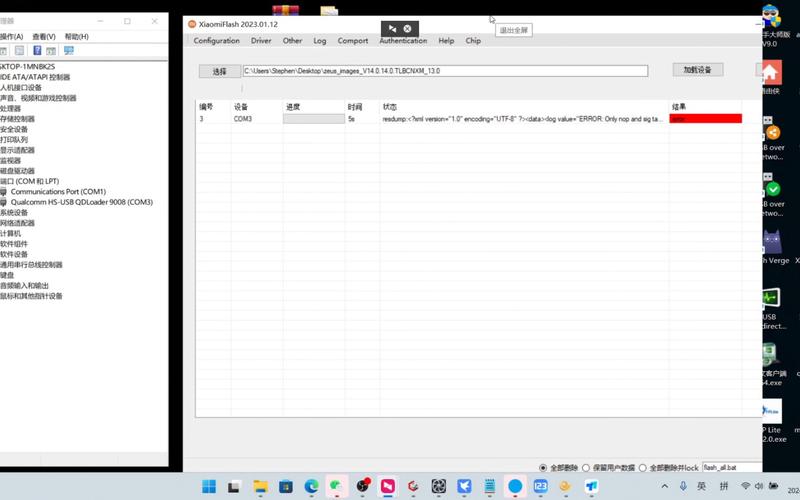Open the Other menu
Image resolution: width=800 pixels, height=500 pixels.
[292, 40]
